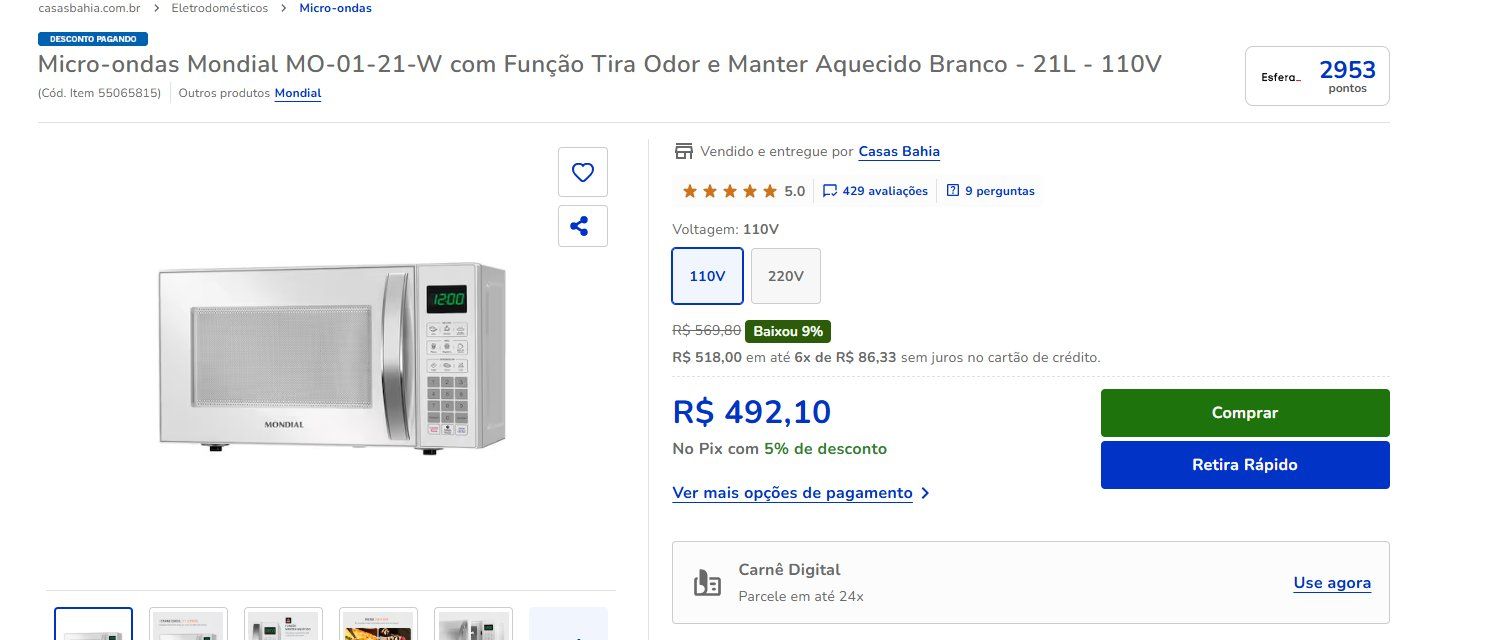Image resolution: width=1507 pixels, height=640 pixels.
Task: Click the Carnê Digital booklet icon
Action: [707, 583]
